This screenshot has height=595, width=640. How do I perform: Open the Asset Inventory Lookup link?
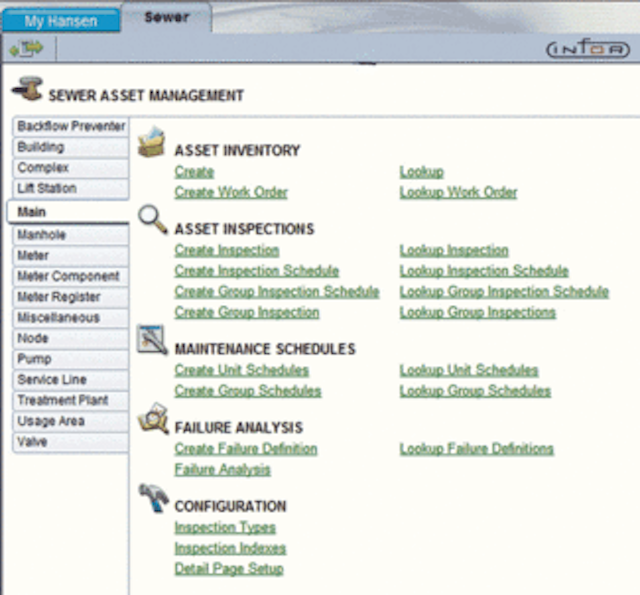click(422, 172)
